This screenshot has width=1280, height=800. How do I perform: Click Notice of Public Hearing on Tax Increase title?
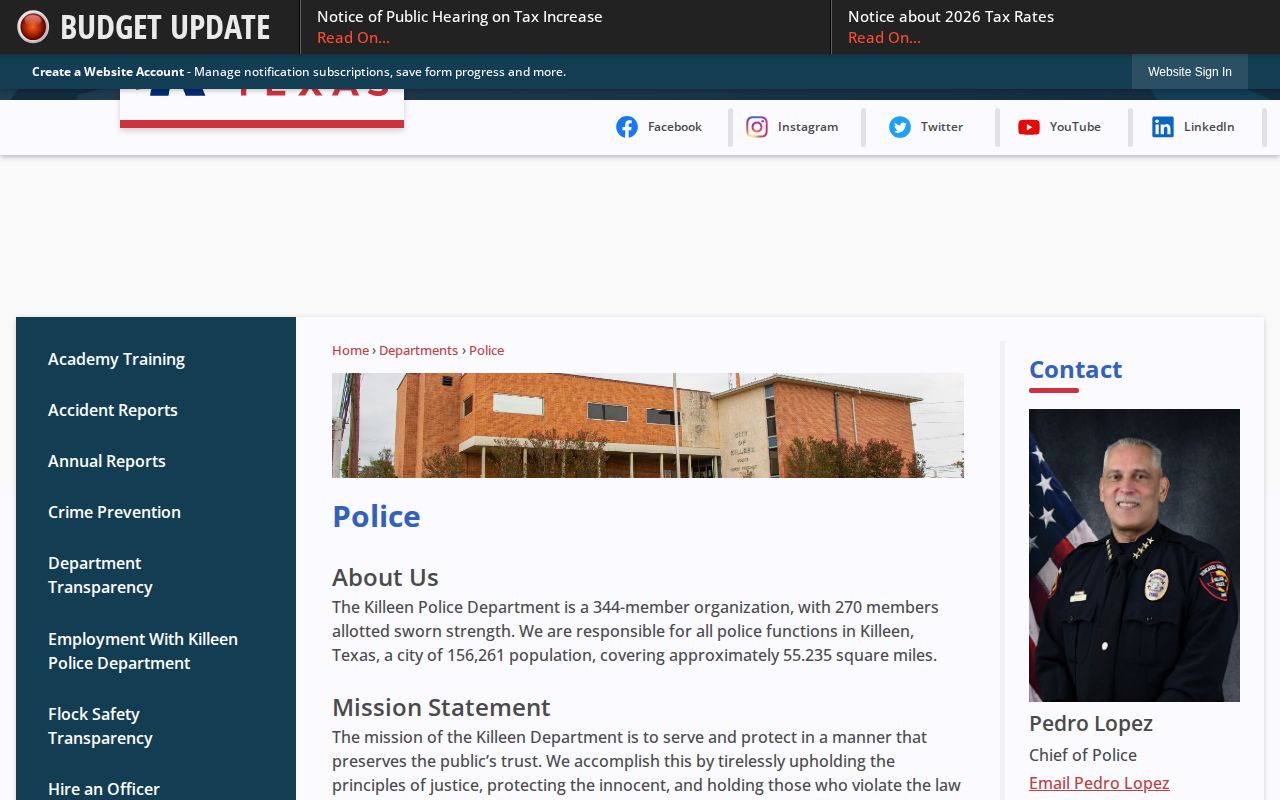460,17
